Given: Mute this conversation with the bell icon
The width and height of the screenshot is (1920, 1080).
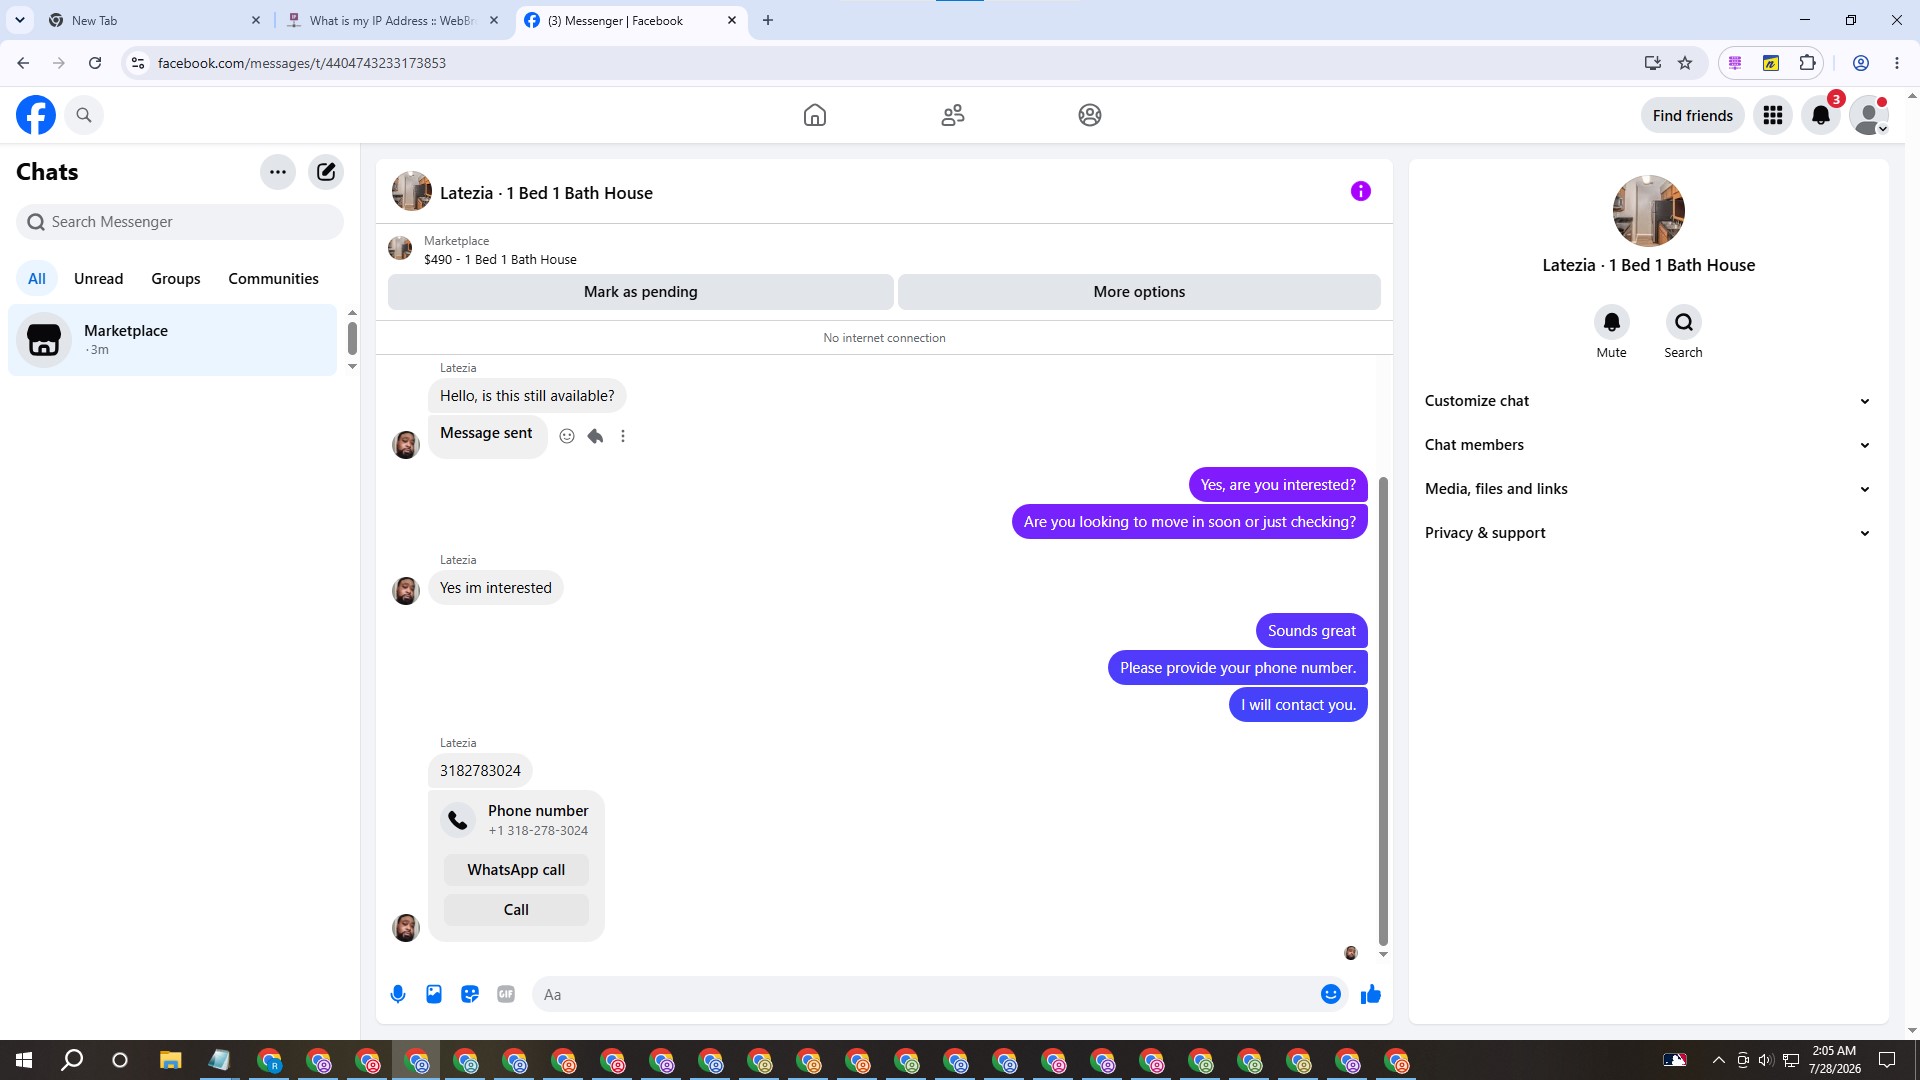Looking at the screenshot, I should 1612,322.
